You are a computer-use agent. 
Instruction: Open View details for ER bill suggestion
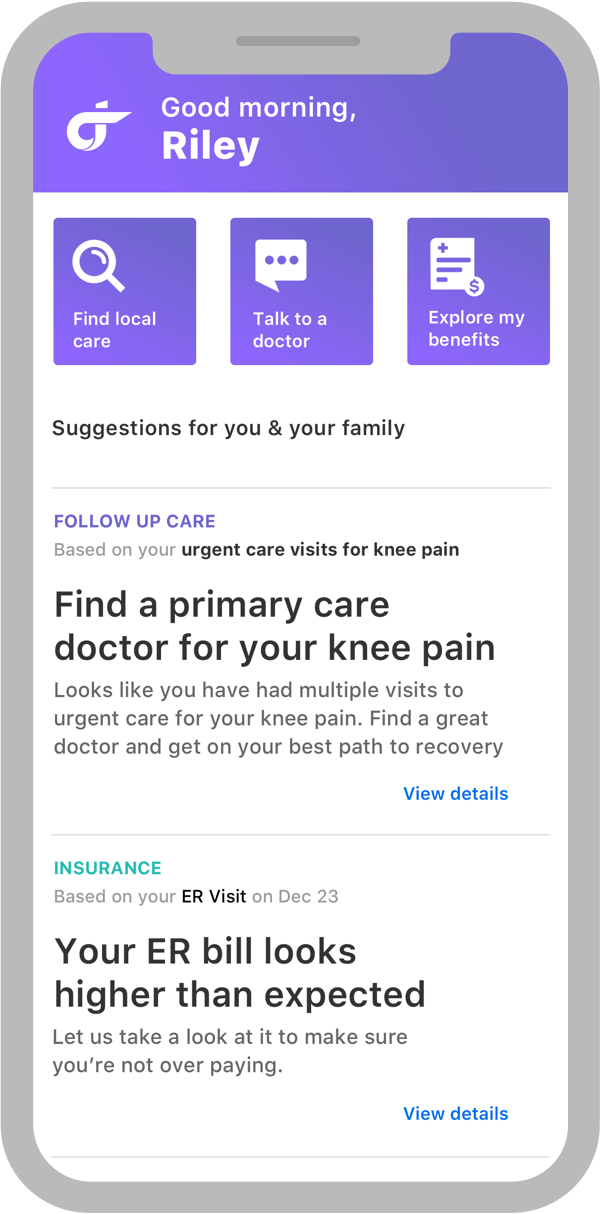[455, 1114]
